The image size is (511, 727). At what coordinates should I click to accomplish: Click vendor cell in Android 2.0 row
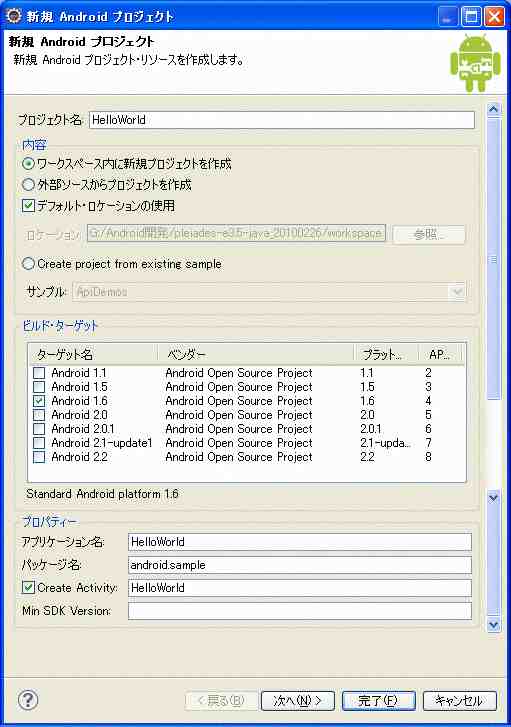239,415
